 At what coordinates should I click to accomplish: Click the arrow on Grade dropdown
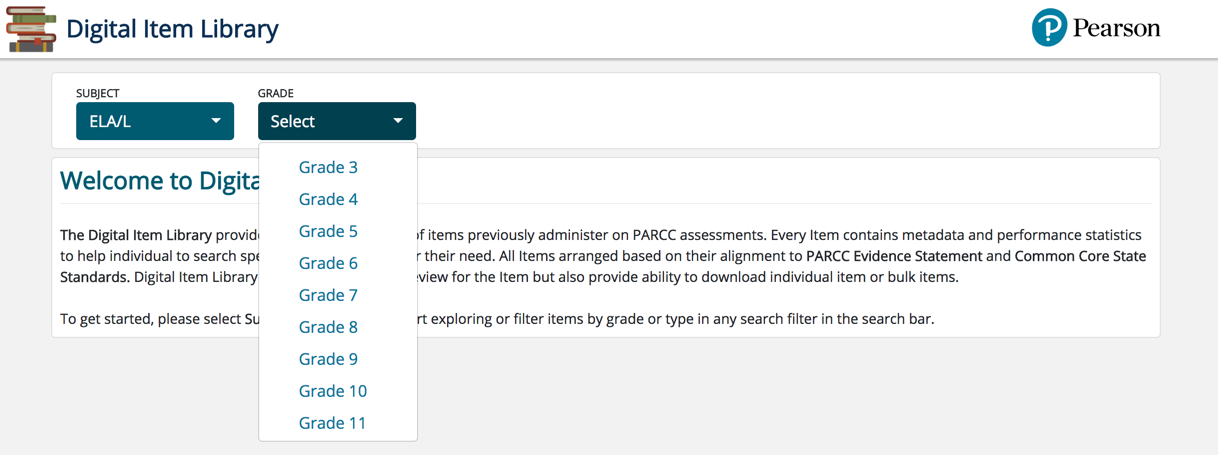pyautogui.click(x=398, y=121)
